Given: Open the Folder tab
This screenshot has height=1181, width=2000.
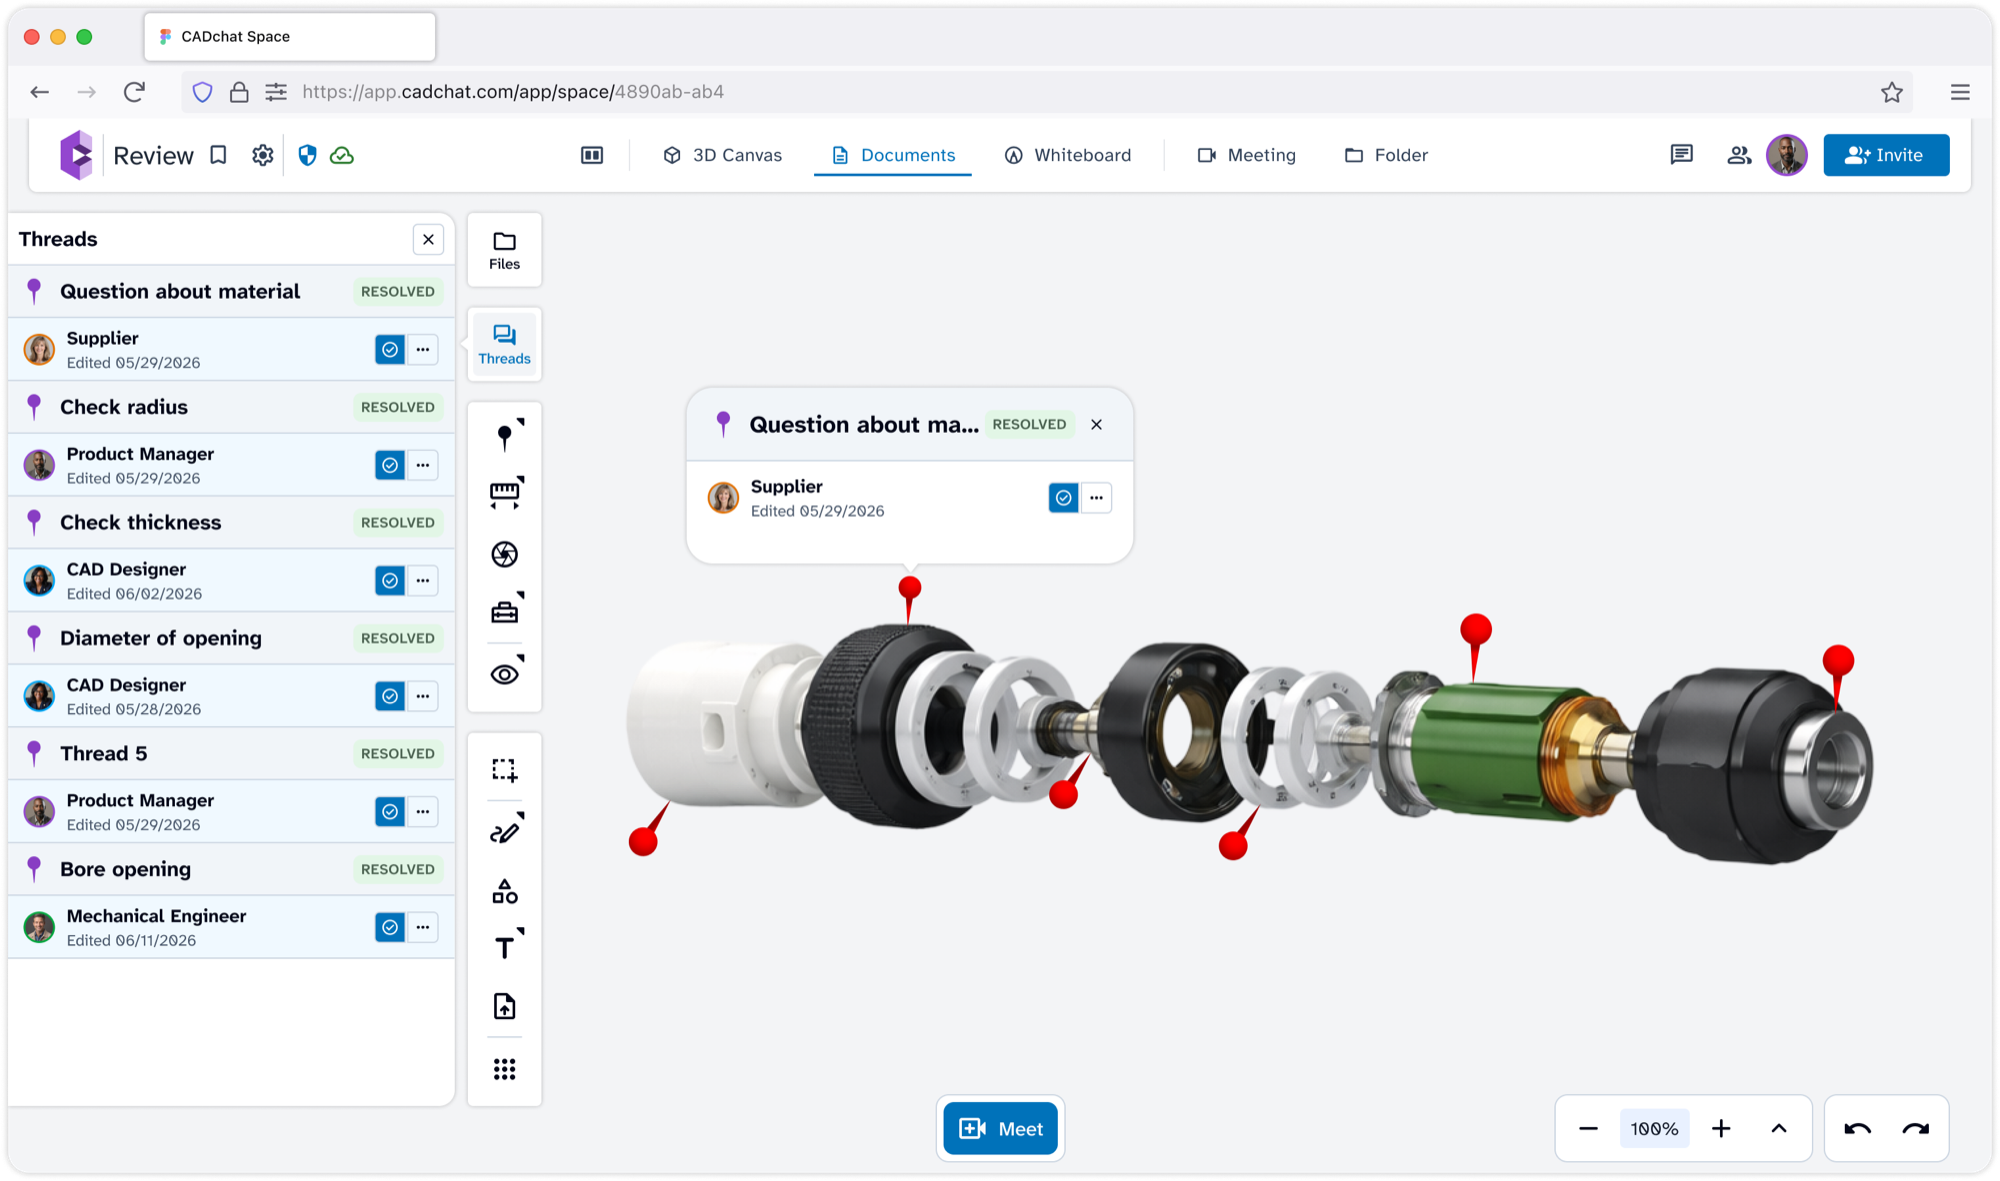Looking at the screenshot, I should tap(1386, 155).
